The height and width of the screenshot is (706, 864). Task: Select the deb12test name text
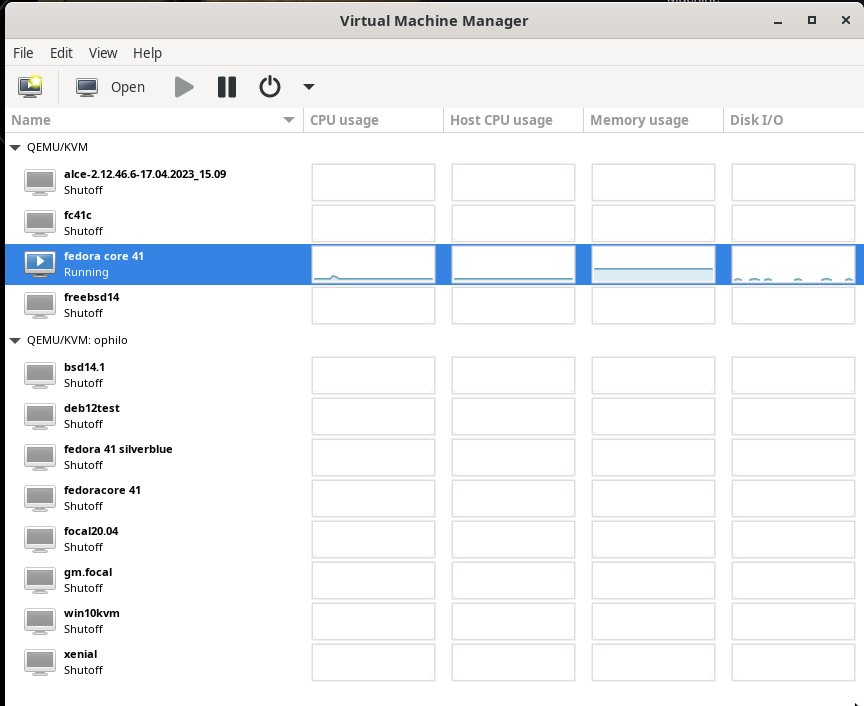click(91, 408)
